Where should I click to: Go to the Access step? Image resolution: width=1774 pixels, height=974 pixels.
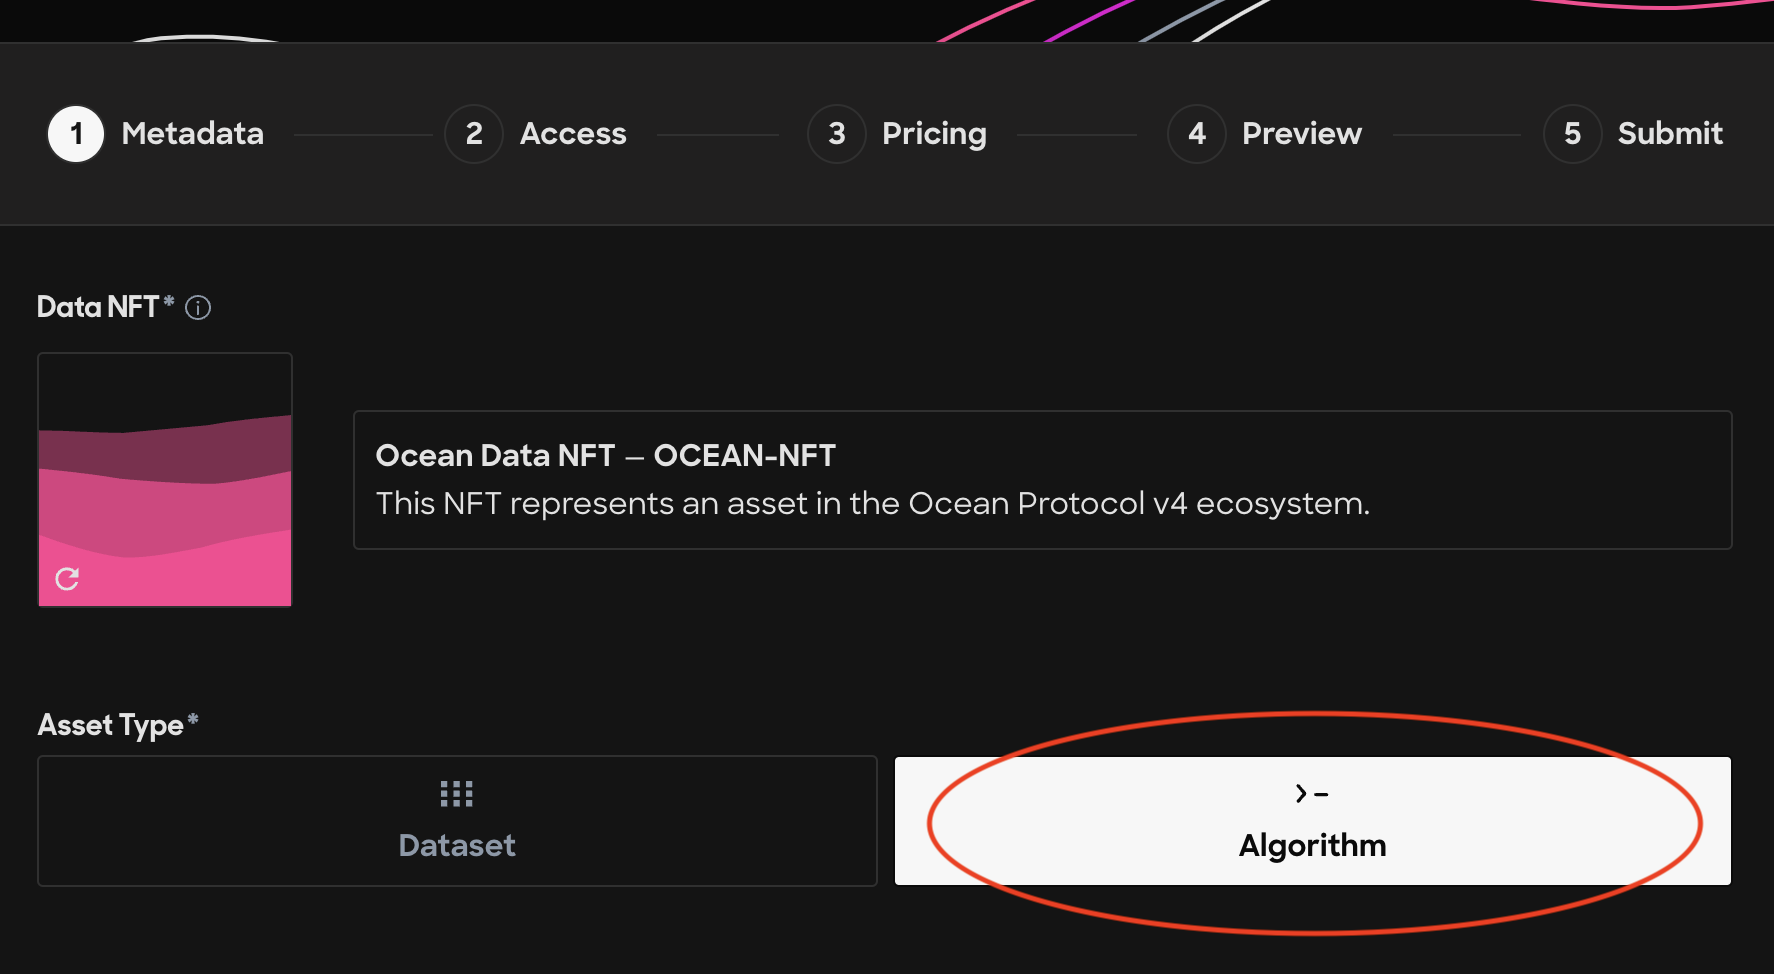(x=573, y=134)
